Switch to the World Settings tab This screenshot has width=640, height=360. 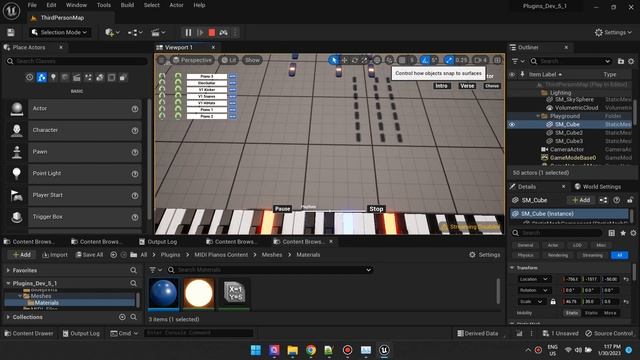pos(598,187)
